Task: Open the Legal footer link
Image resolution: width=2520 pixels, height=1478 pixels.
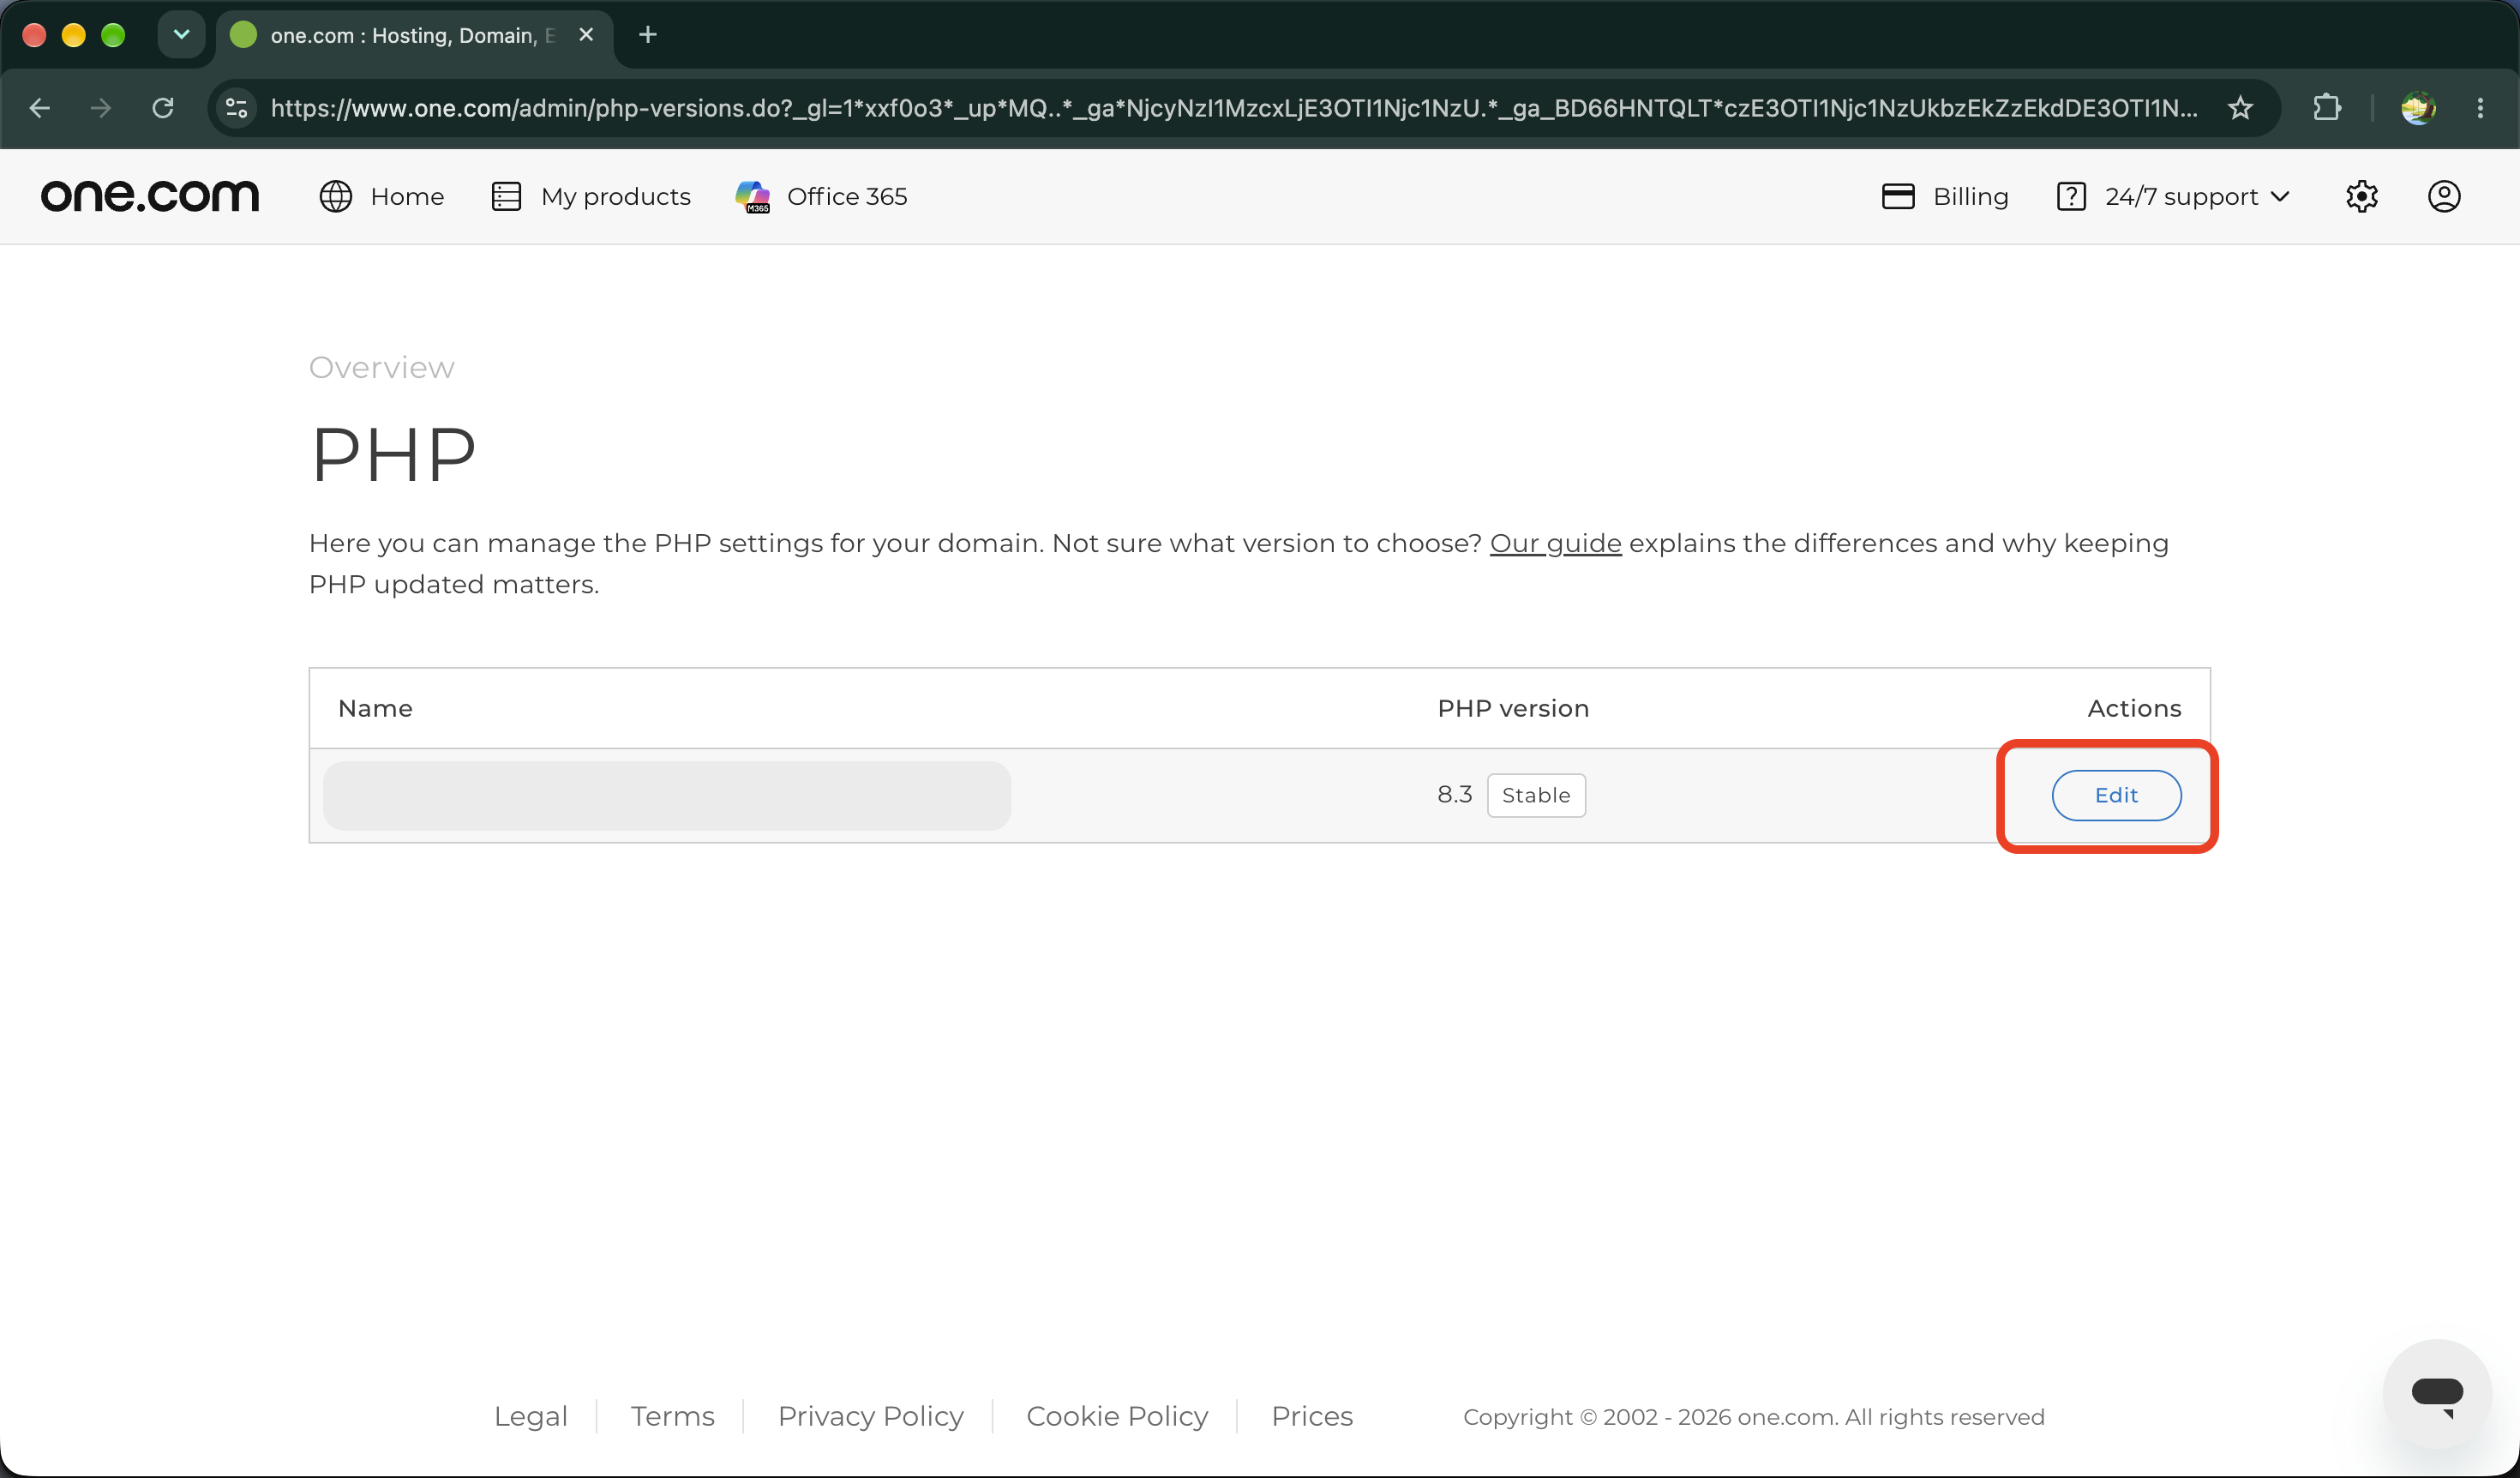Action: 531,1416
